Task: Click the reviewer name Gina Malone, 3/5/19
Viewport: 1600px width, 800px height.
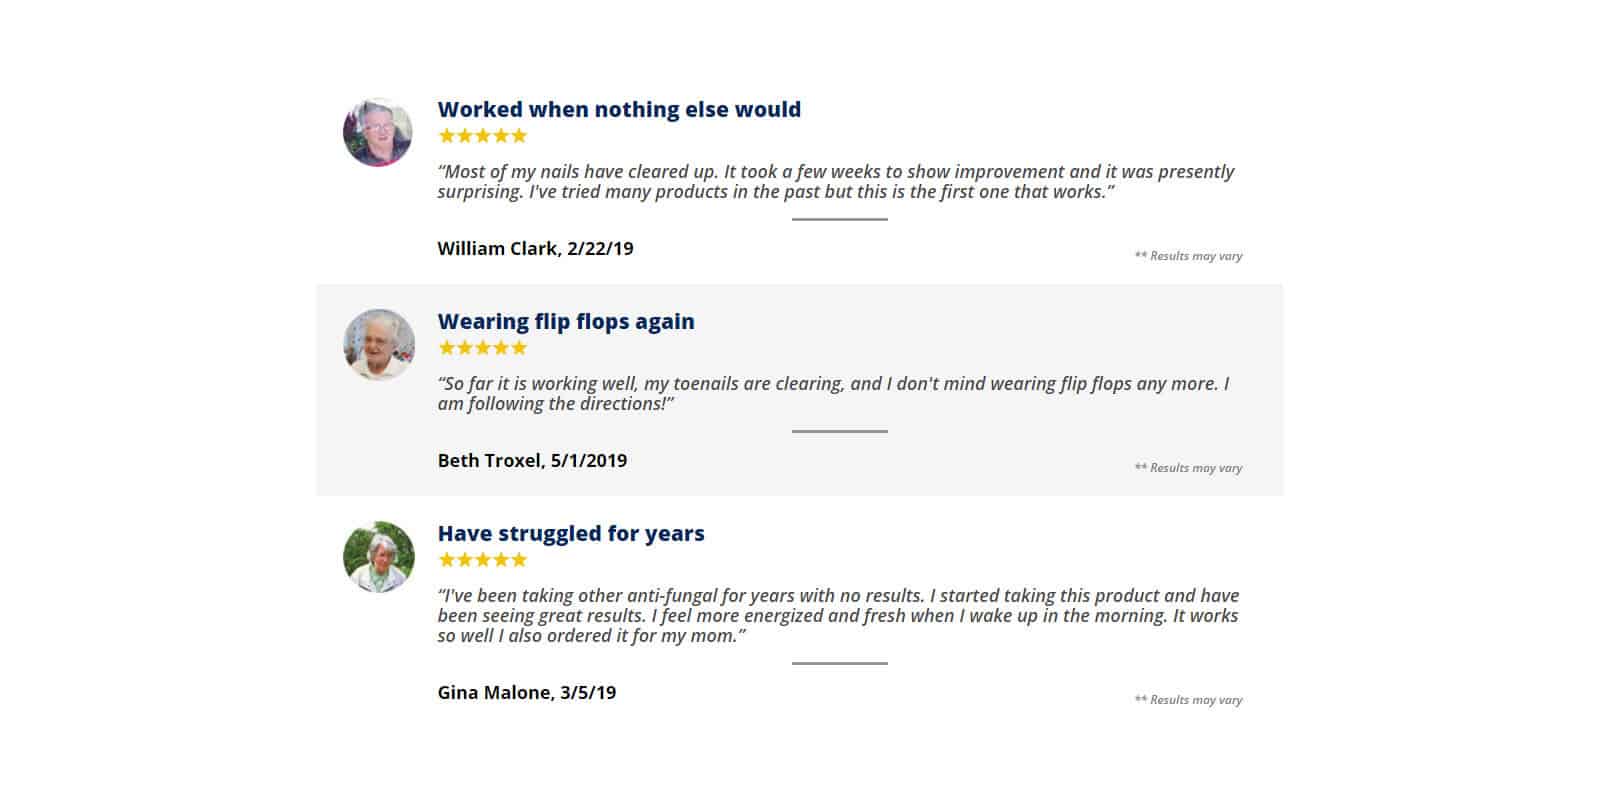Action: coord(527,693)
